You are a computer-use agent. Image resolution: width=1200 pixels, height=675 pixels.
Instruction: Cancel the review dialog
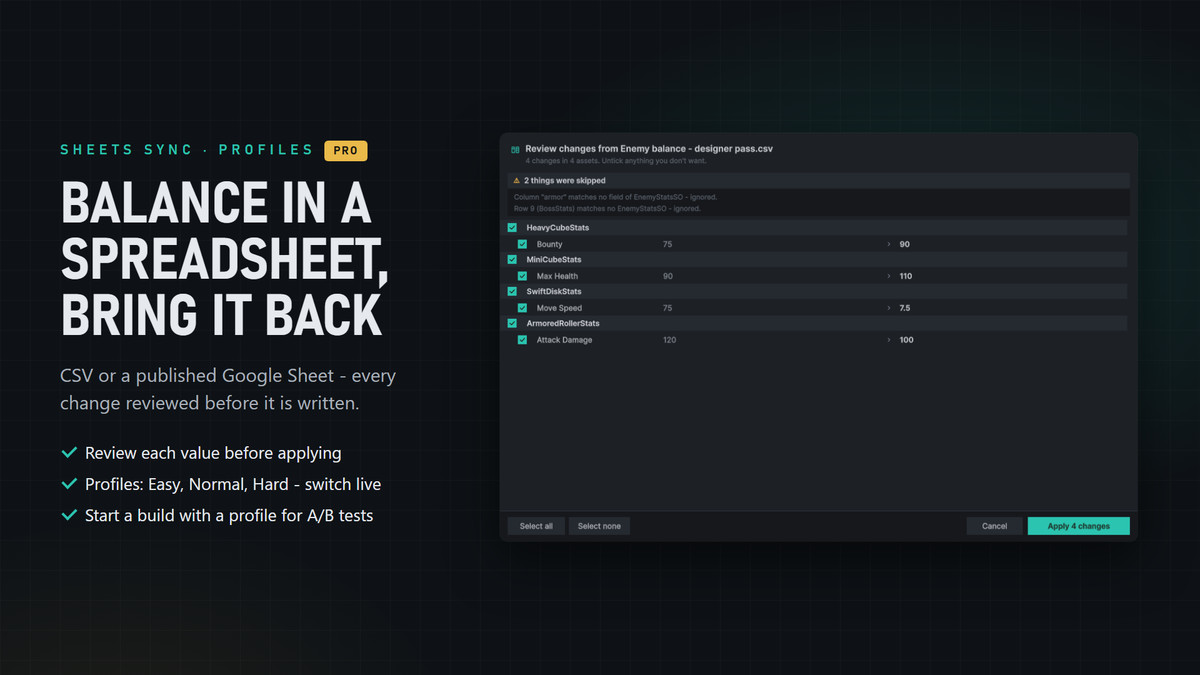point(994,526)
